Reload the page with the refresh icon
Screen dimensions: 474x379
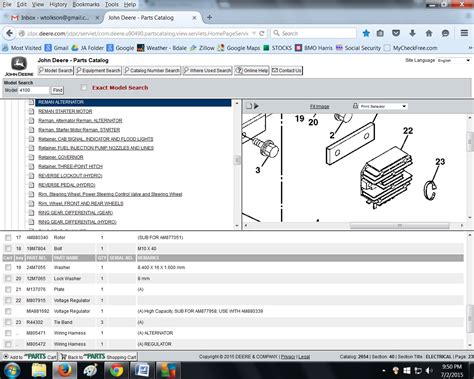pyautogui.click(x=262, y=33)
